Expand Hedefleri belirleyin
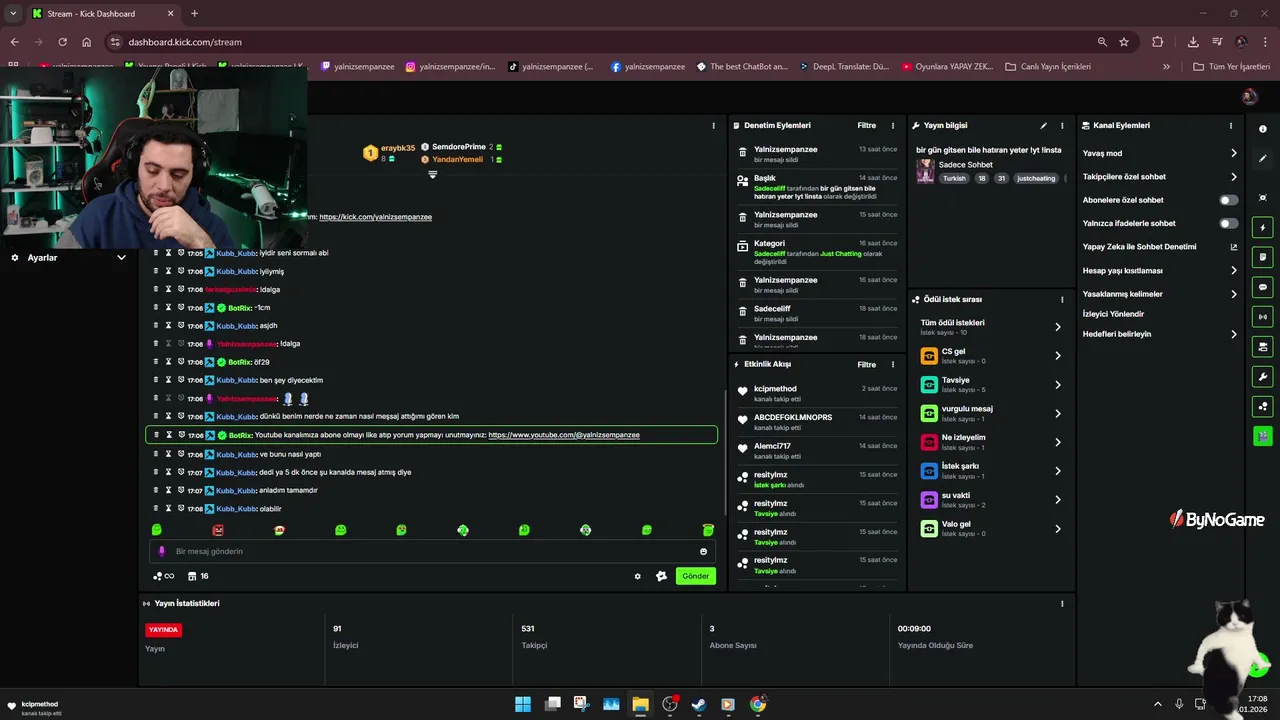The height and width of the screenshot is (720, 1280). point(1233,334)
